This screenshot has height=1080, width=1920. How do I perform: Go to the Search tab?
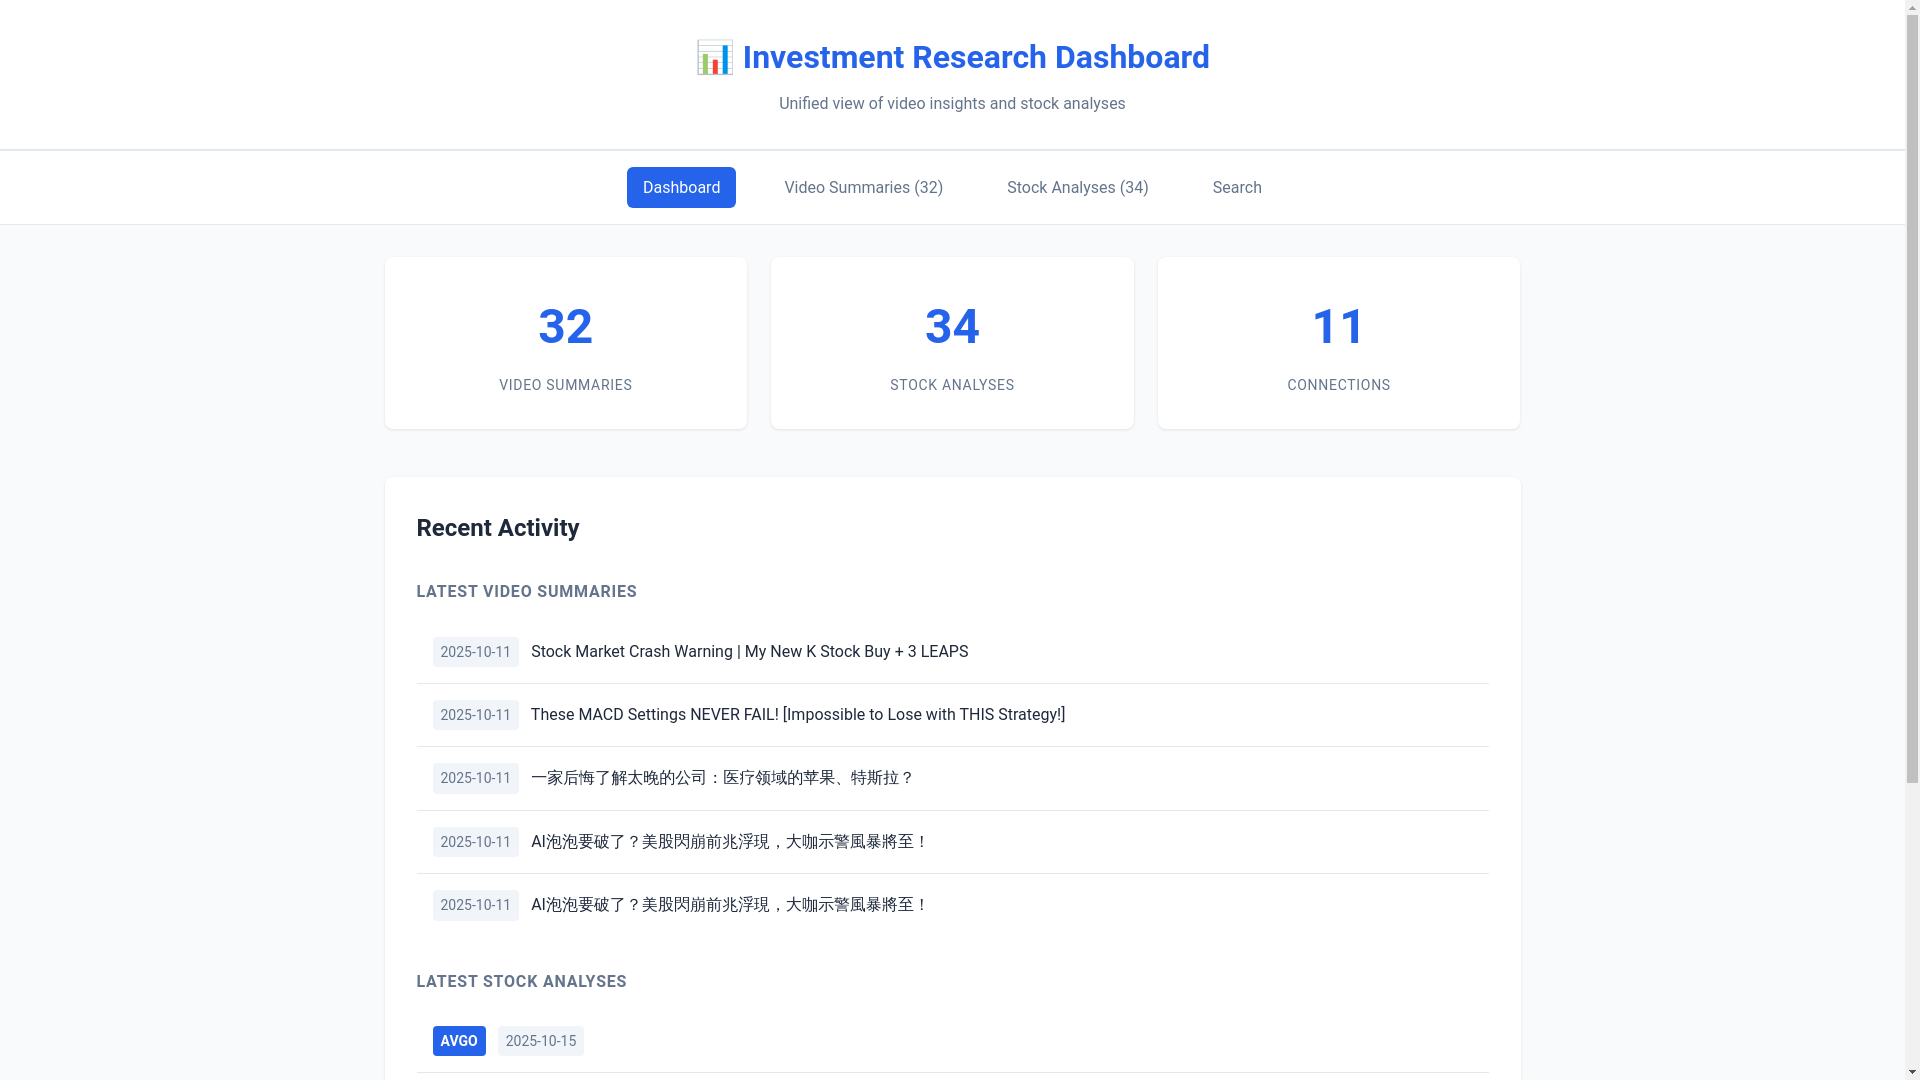(1236, 188)
